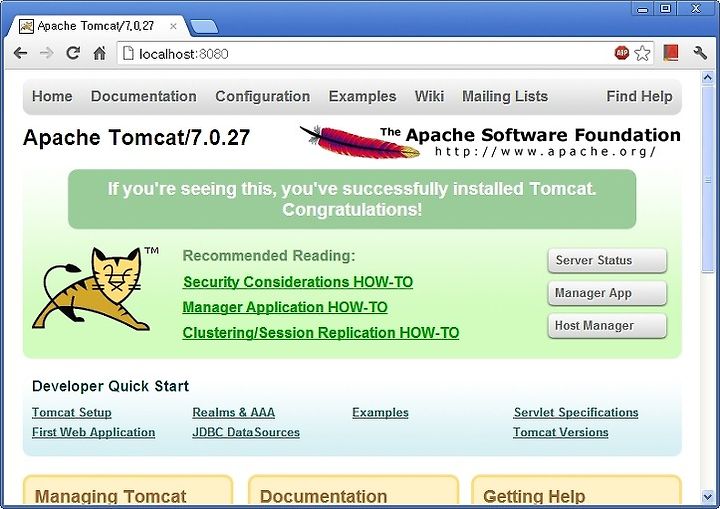Image resolution: width=720 pixels, height=509 pixels.
Task: Open Clustering/Session Replication HOW-TO link
Action: [321, 333]
